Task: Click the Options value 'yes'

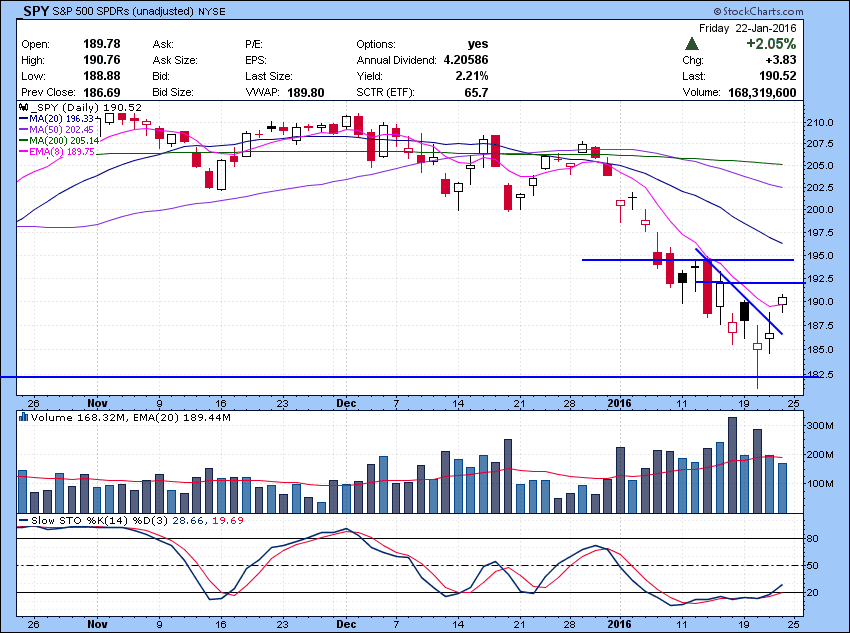Action: coord(478,44)
